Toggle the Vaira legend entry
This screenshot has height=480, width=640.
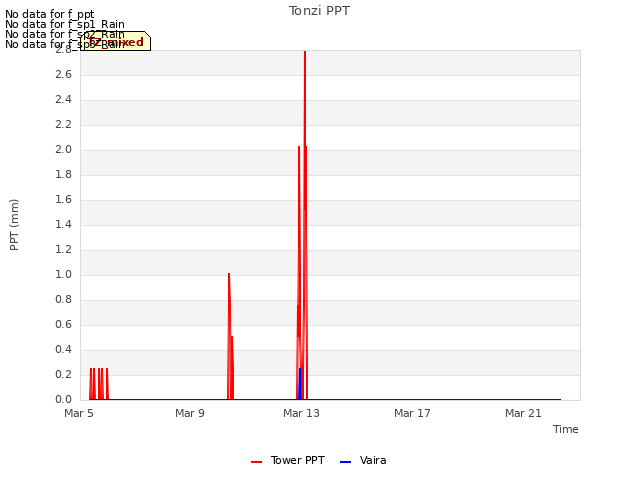363,460
